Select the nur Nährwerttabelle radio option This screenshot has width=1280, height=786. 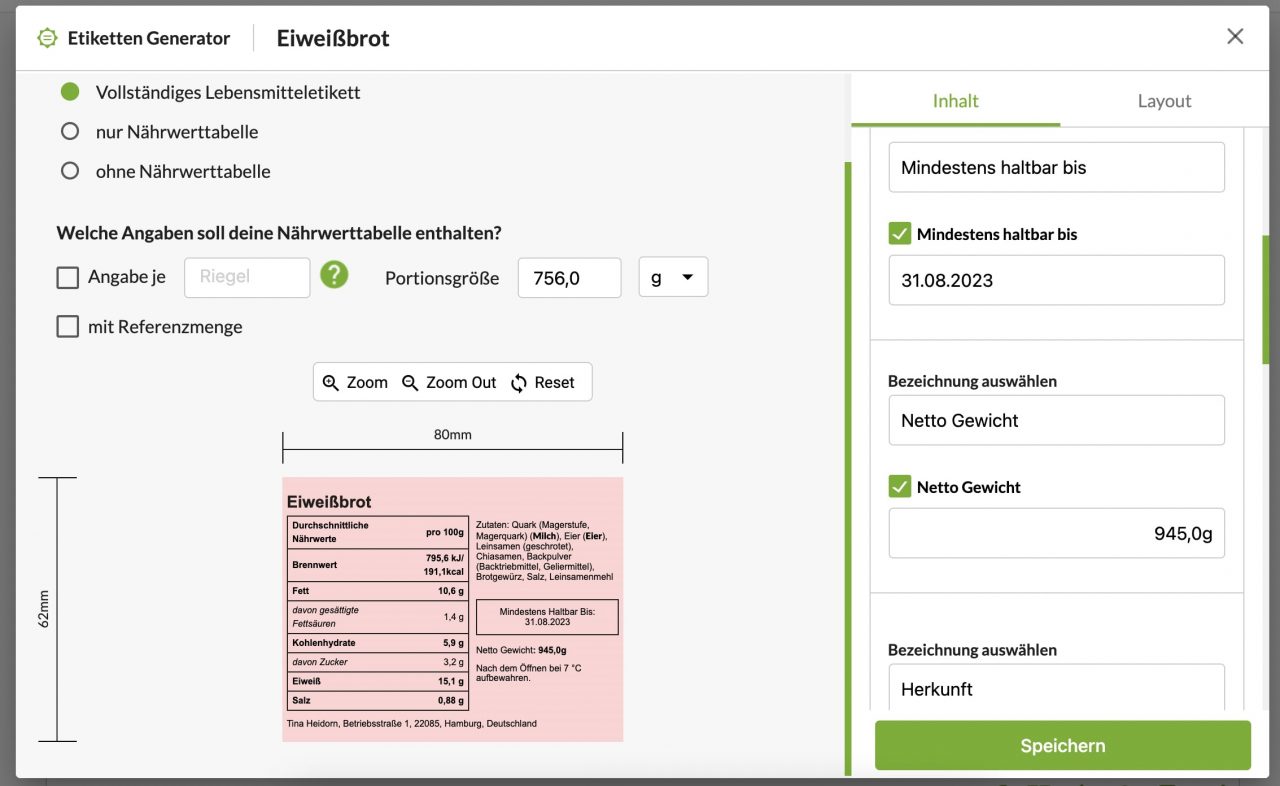tap(70, 131)
